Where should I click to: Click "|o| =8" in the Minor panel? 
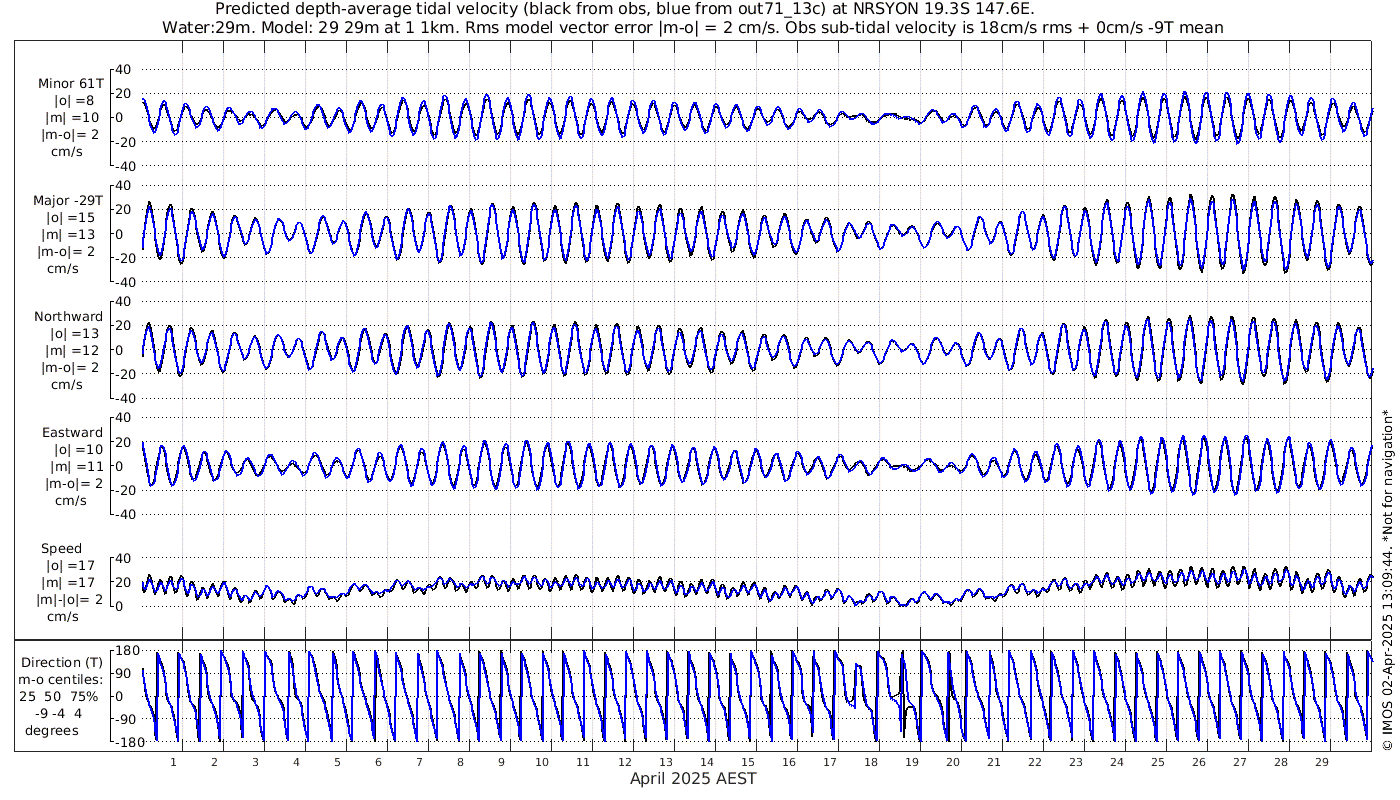[74, 100]
